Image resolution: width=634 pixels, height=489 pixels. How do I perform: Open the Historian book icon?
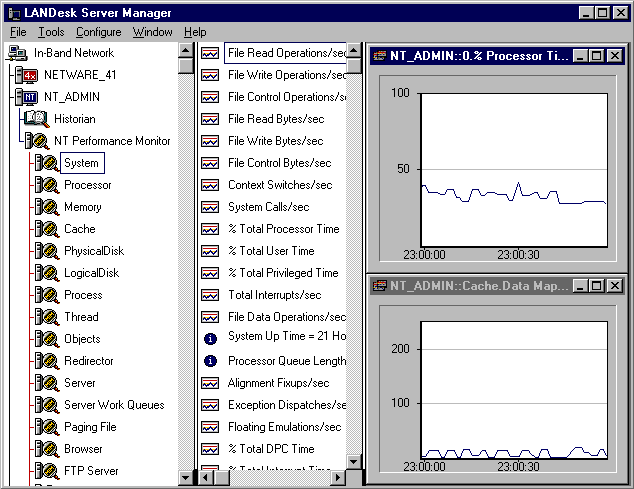coord(37,119)
